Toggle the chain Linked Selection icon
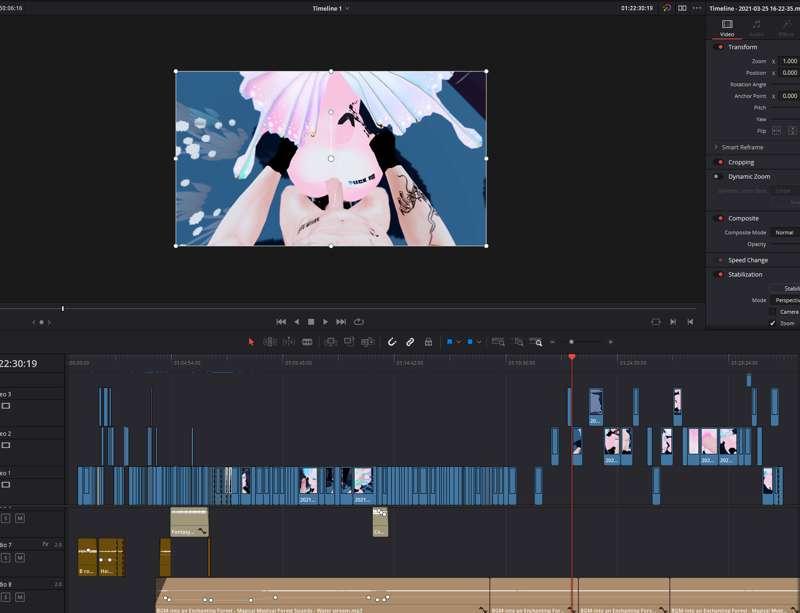800x613 pixels. click(410, 342)
